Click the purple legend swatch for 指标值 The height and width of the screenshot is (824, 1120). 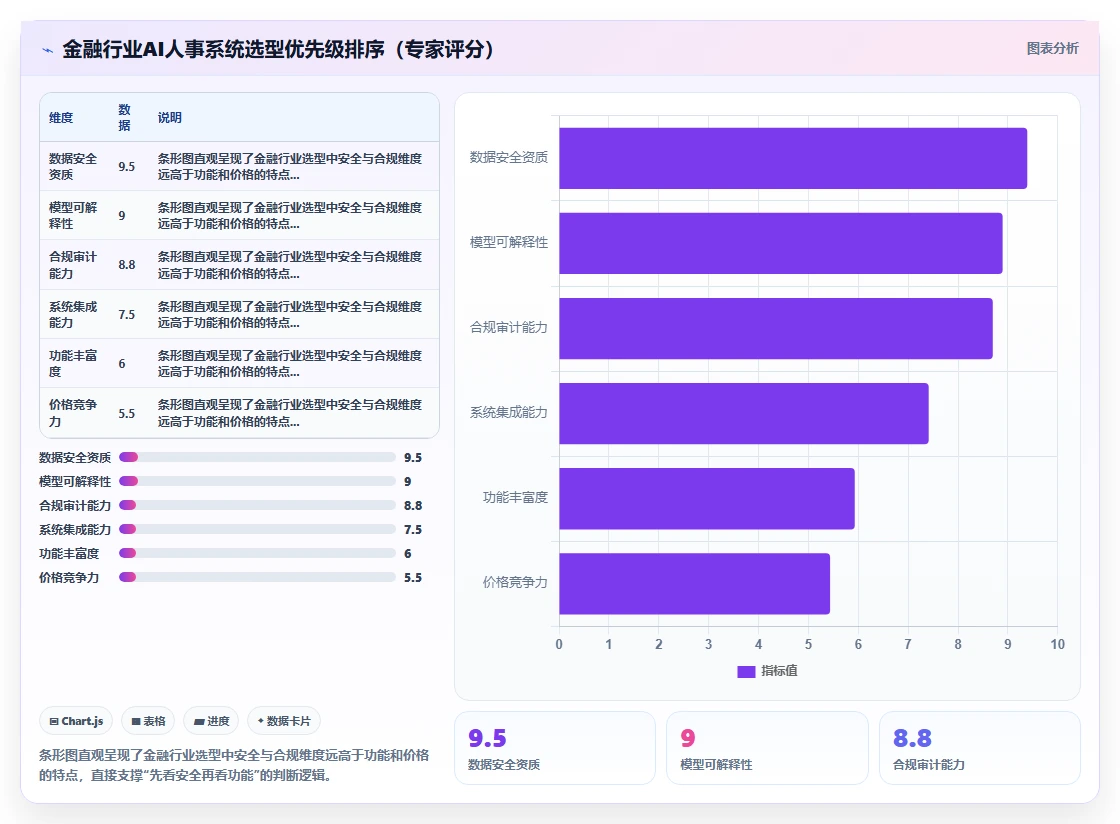(x=746, y=671)
